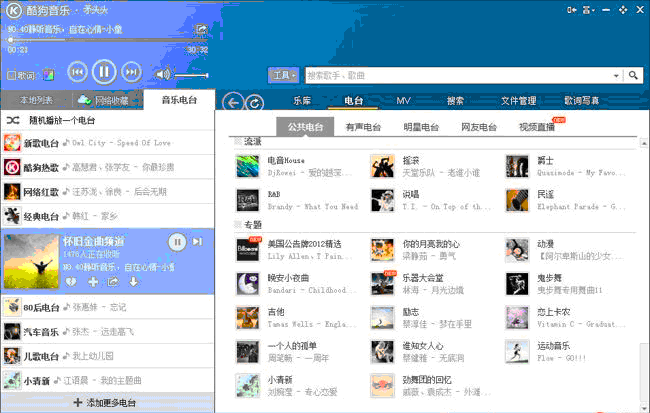Open the 电台 radio tab
Image resolution: width=650 pixels, height=413 pixels.
click(x=353, y=100)
